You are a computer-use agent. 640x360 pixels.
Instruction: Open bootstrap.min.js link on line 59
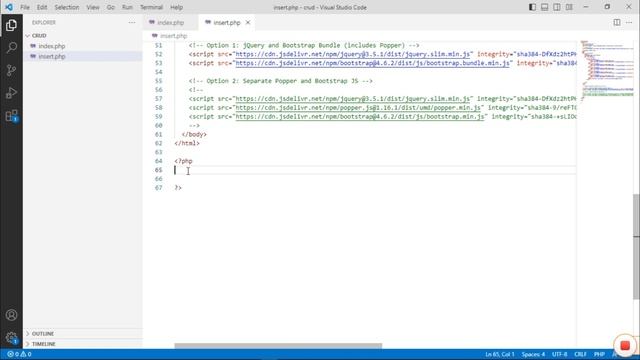point(360,116)
